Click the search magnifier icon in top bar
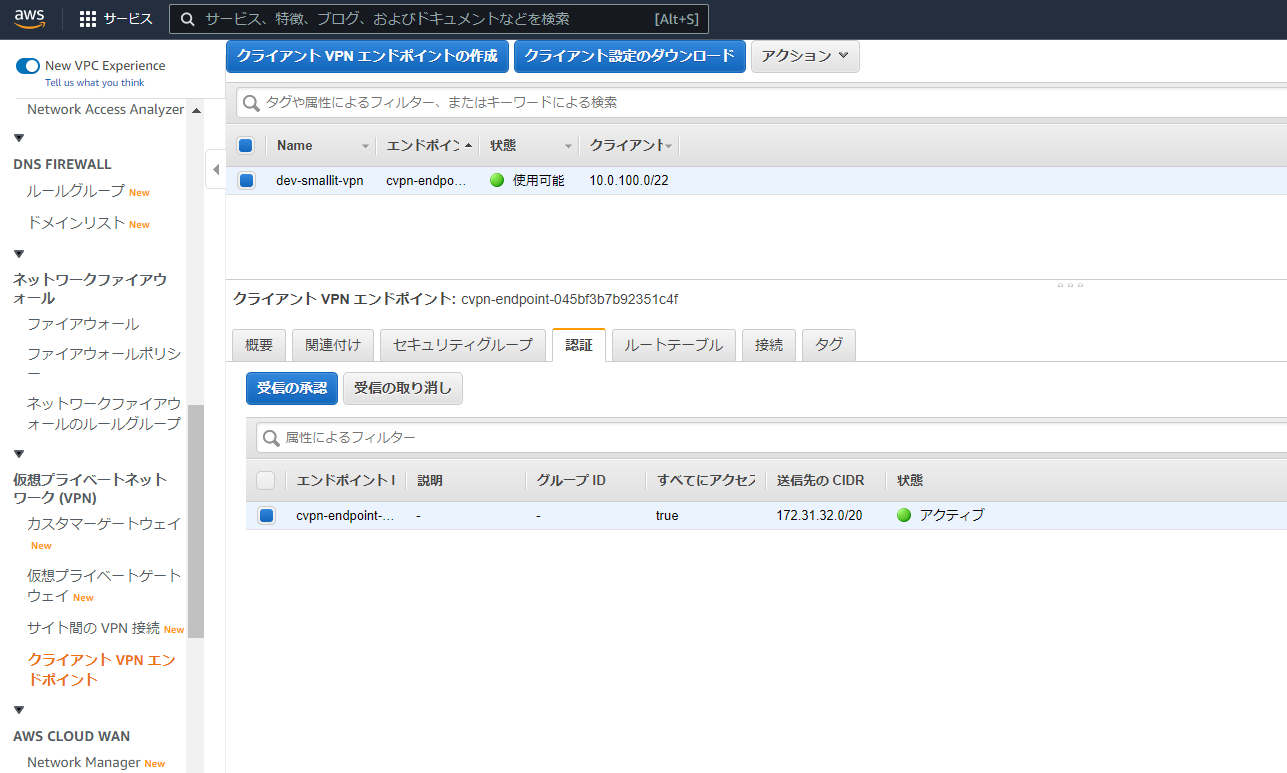 (187, 19)
